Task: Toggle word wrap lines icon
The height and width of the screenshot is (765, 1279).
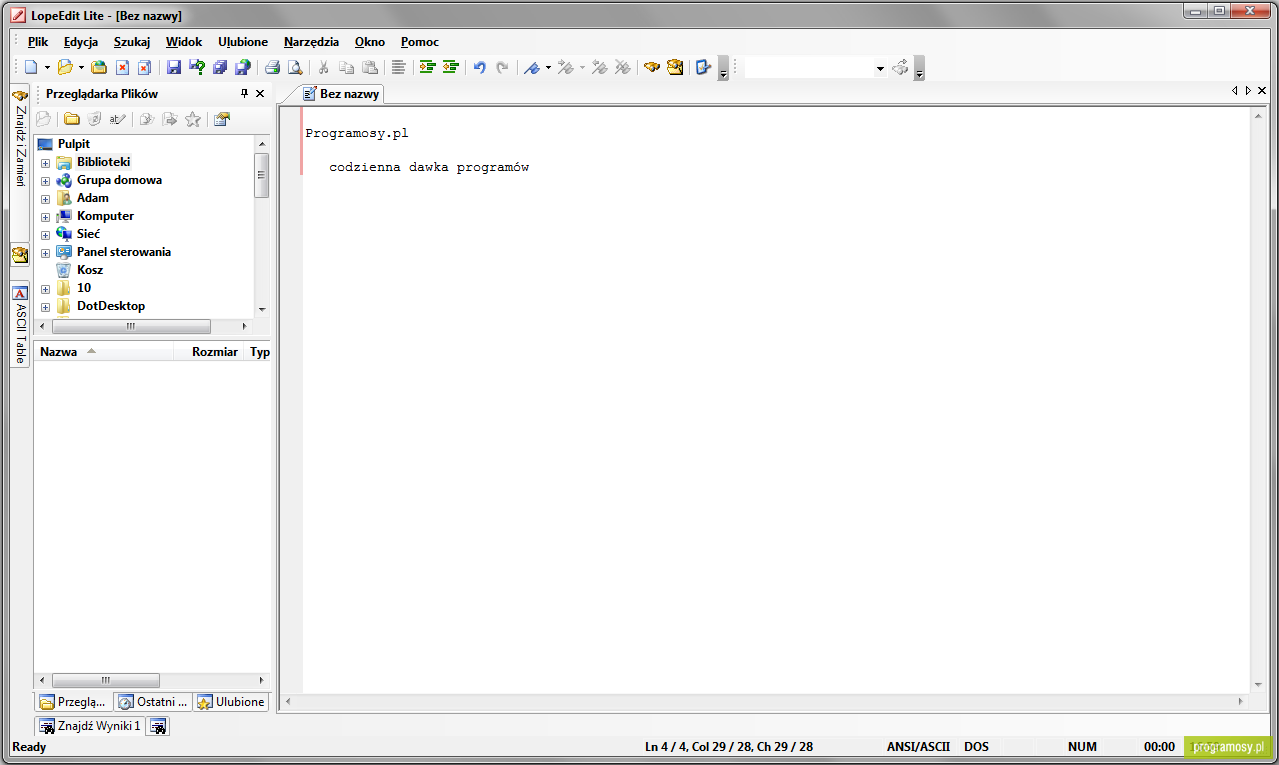Action: (x=398, y=67)
